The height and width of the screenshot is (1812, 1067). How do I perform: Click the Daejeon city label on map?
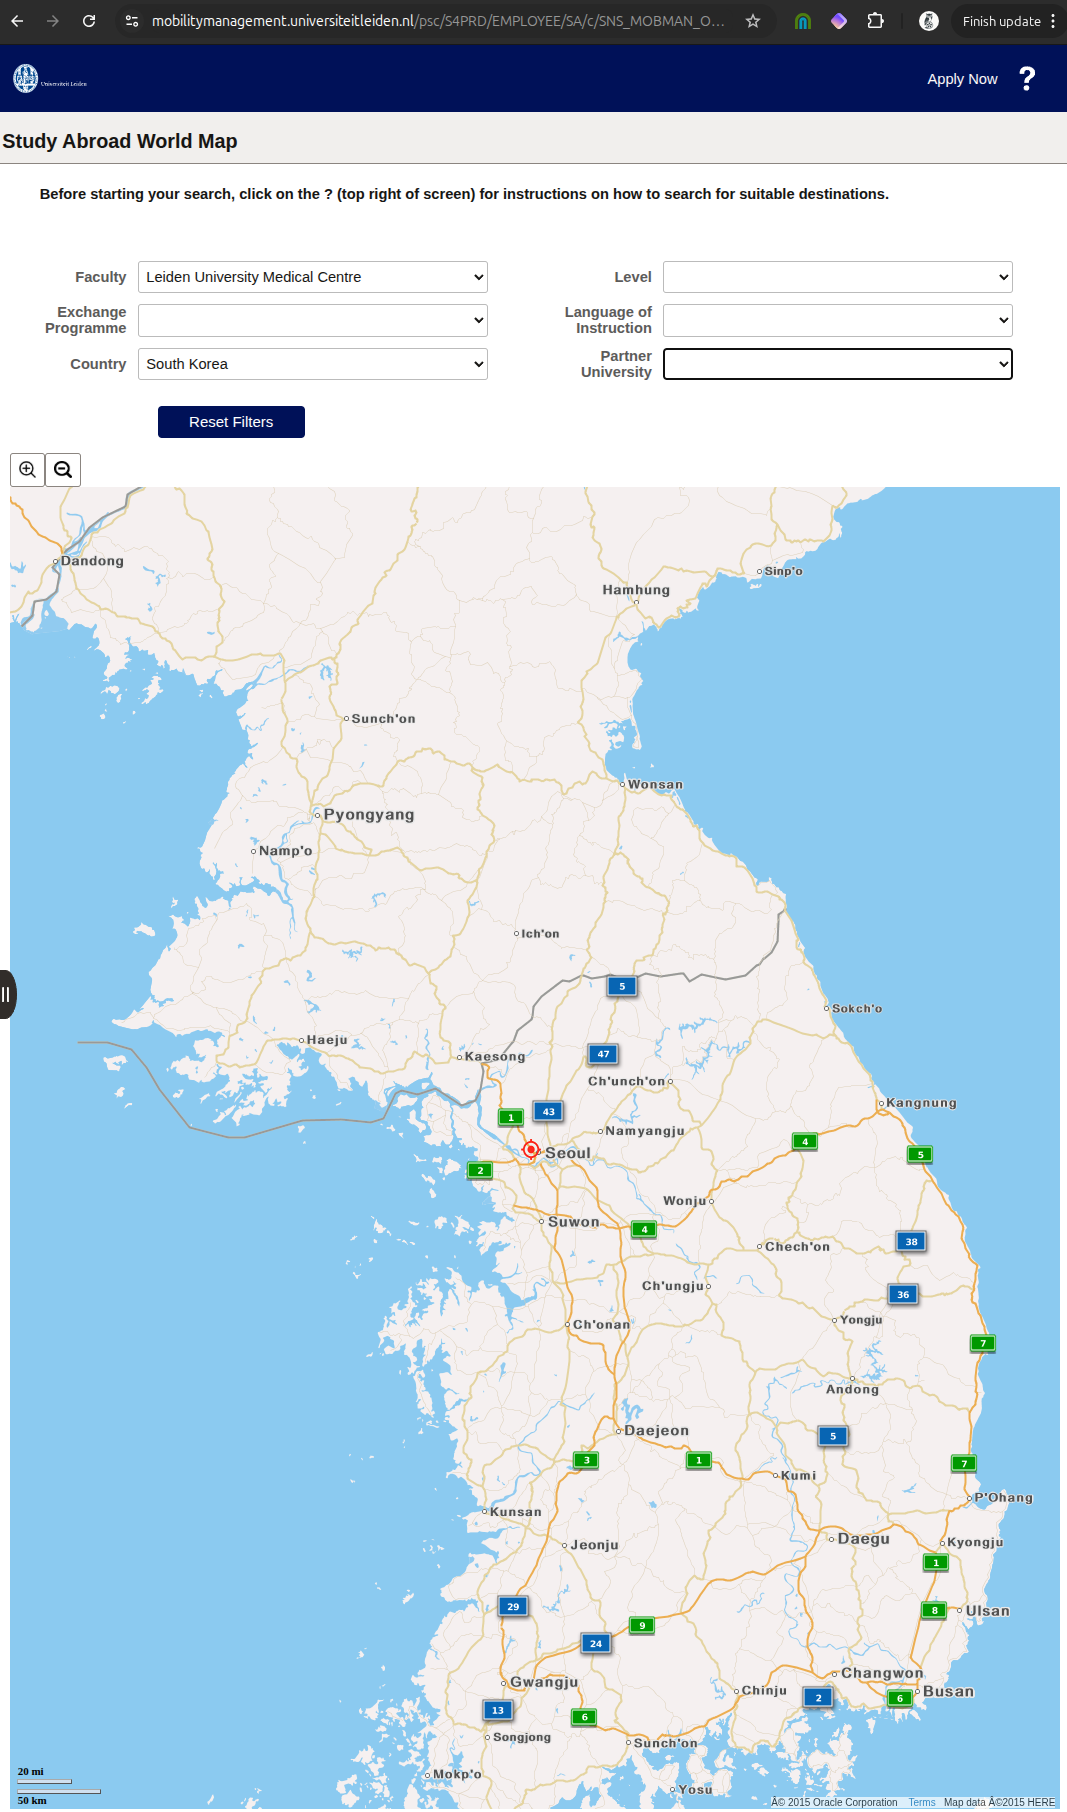click(657, 1431)
